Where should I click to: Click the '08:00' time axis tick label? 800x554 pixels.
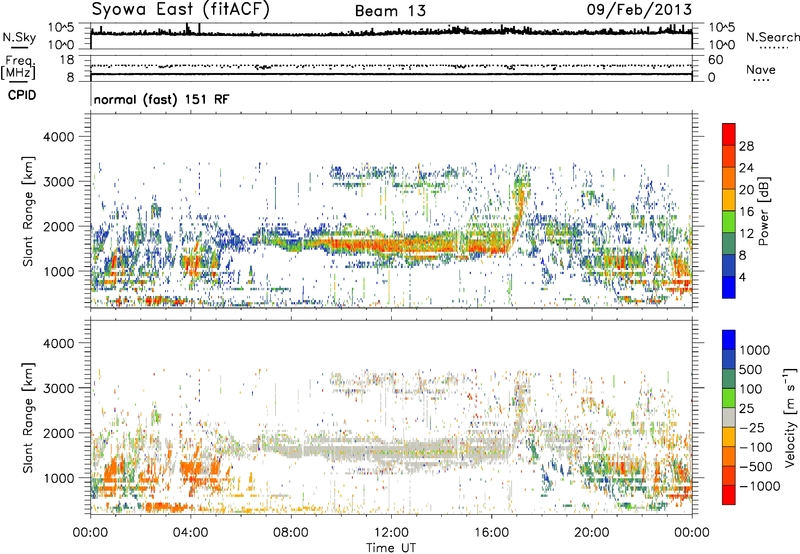(291, 532)
